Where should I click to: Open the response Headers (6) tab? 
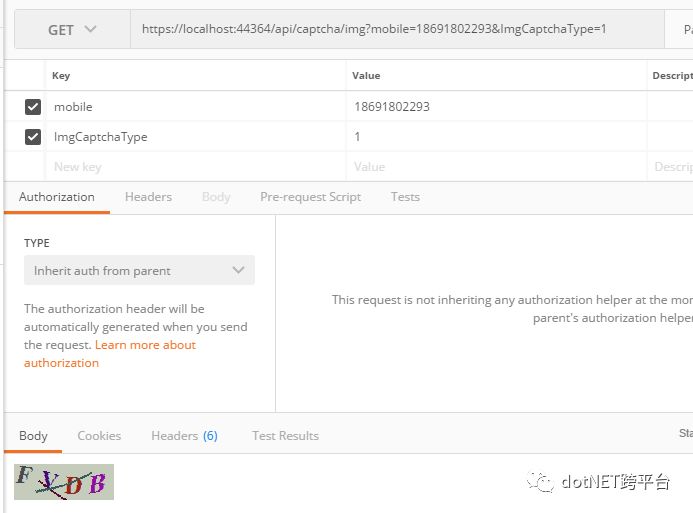click(184, 436)
